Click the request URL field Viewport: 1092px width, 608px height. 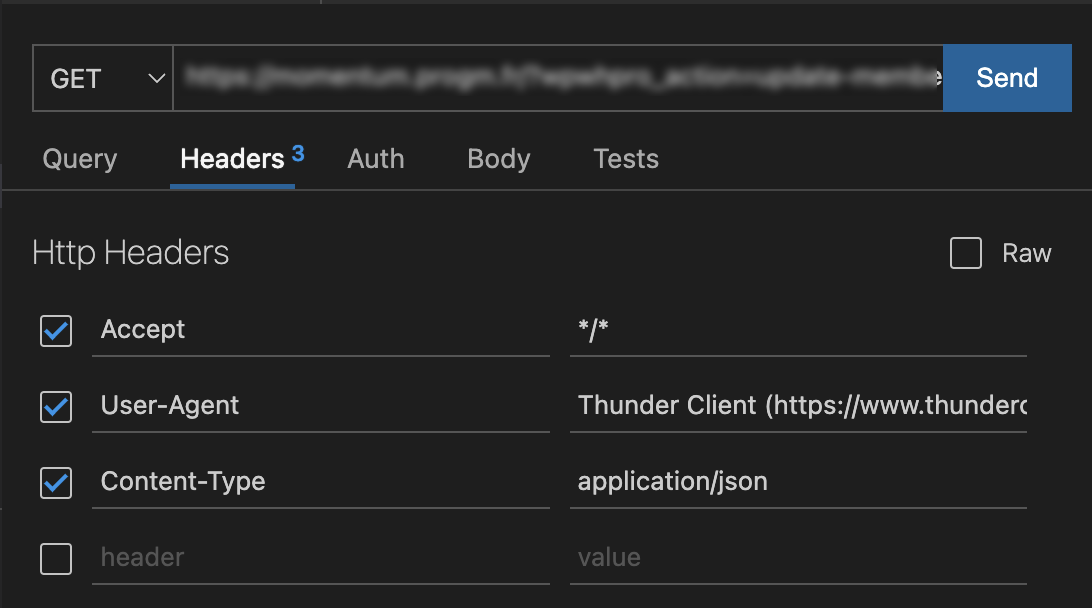(558, 78)
